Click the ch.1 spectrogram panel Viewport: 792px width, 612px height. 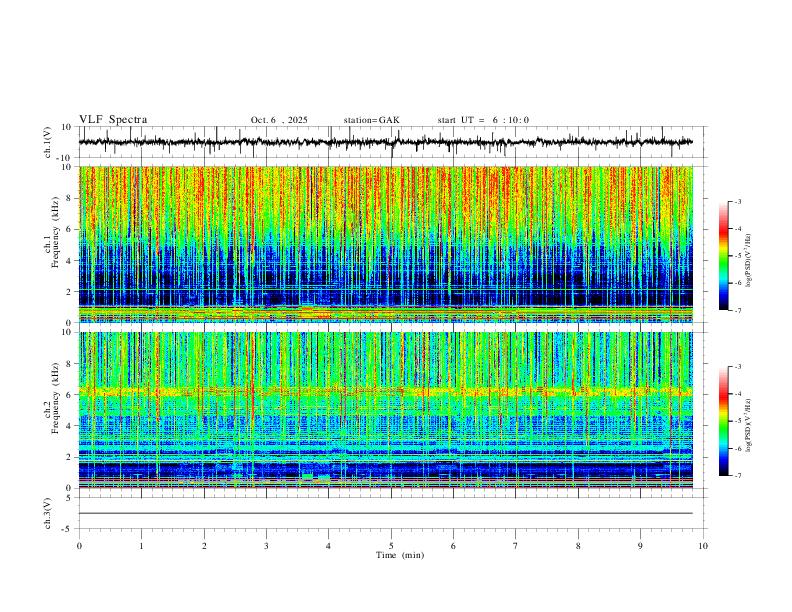386,244
